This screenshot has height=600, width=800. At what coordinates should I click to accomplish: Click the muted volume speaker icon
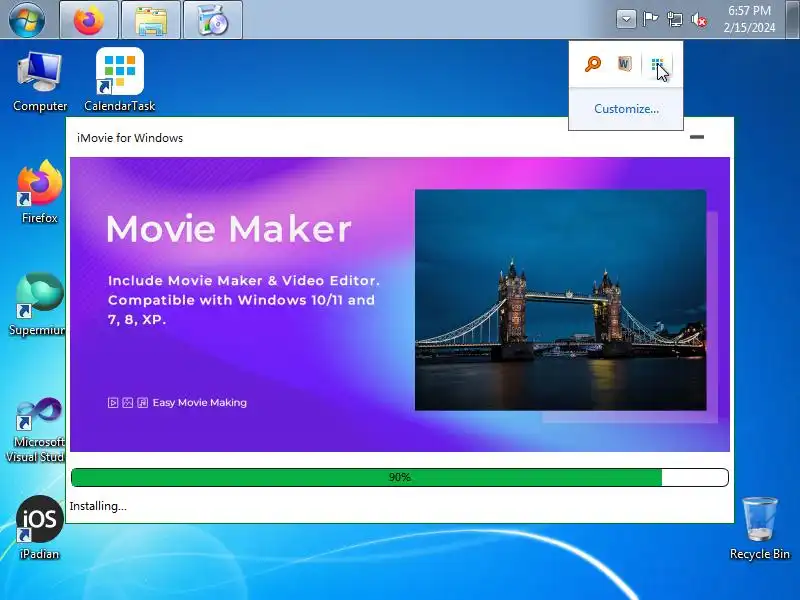(699, 20)
